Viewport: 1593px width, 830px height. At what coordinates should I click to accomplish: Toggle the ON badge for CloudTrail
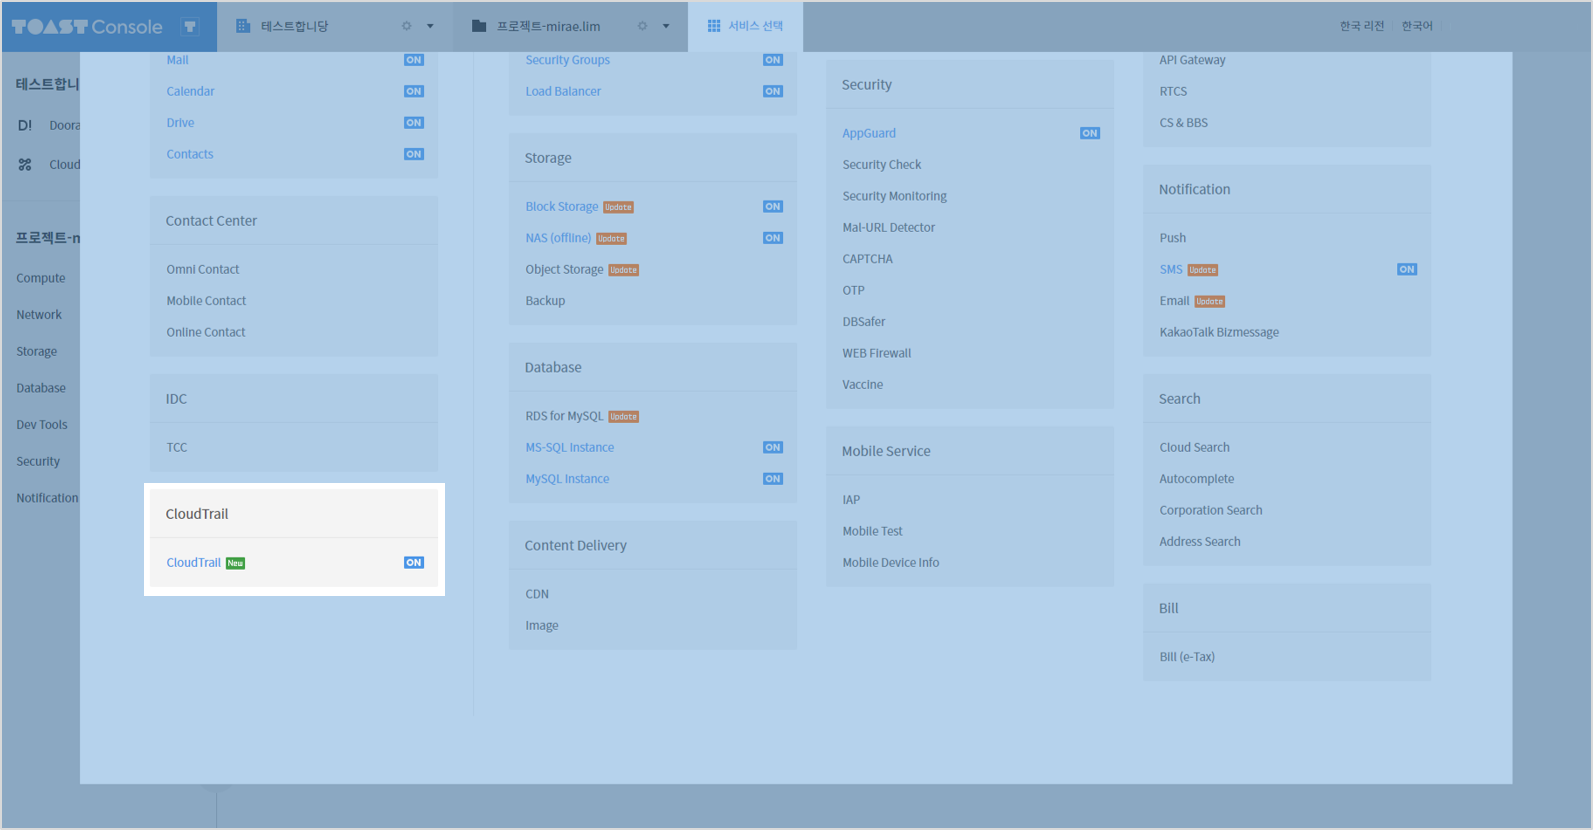click(x=414, y=563)
